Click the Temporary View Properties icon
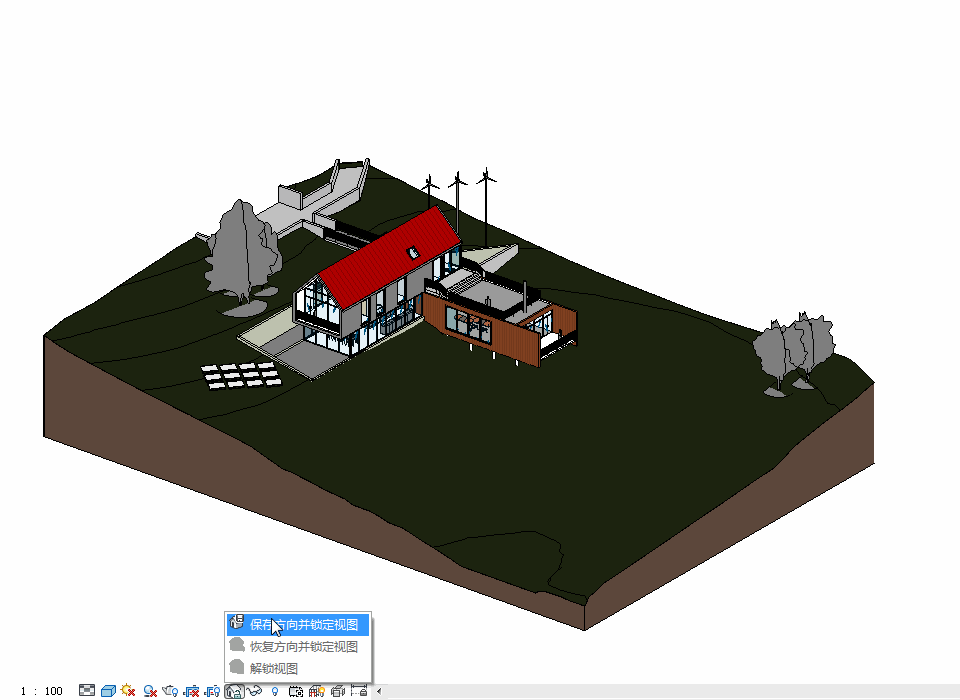The image size is (960, 700). point(296,690)
